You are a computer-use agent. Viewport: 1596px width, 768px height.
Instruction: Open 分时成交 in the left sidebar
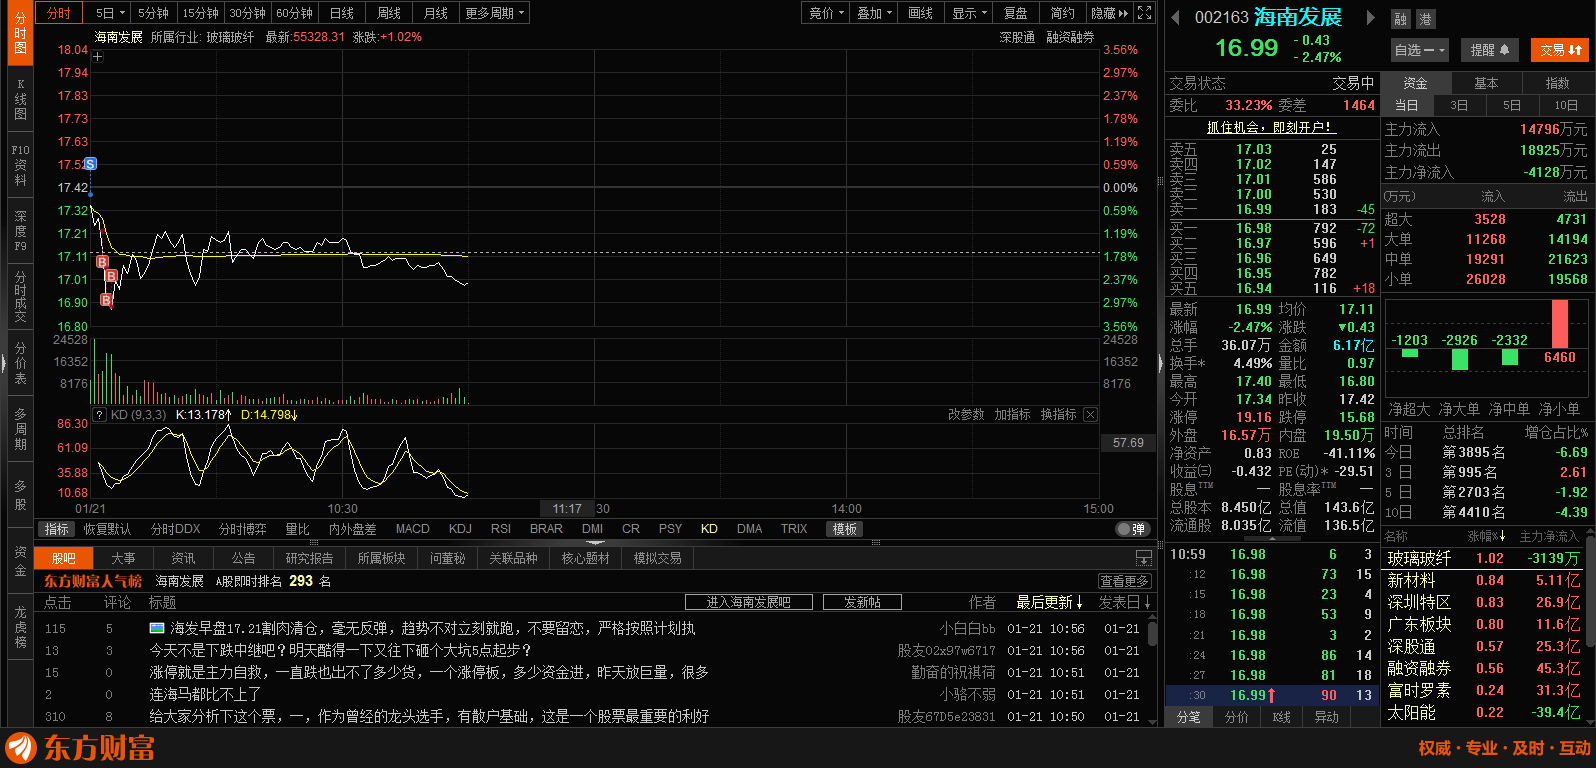coord(20,296)
